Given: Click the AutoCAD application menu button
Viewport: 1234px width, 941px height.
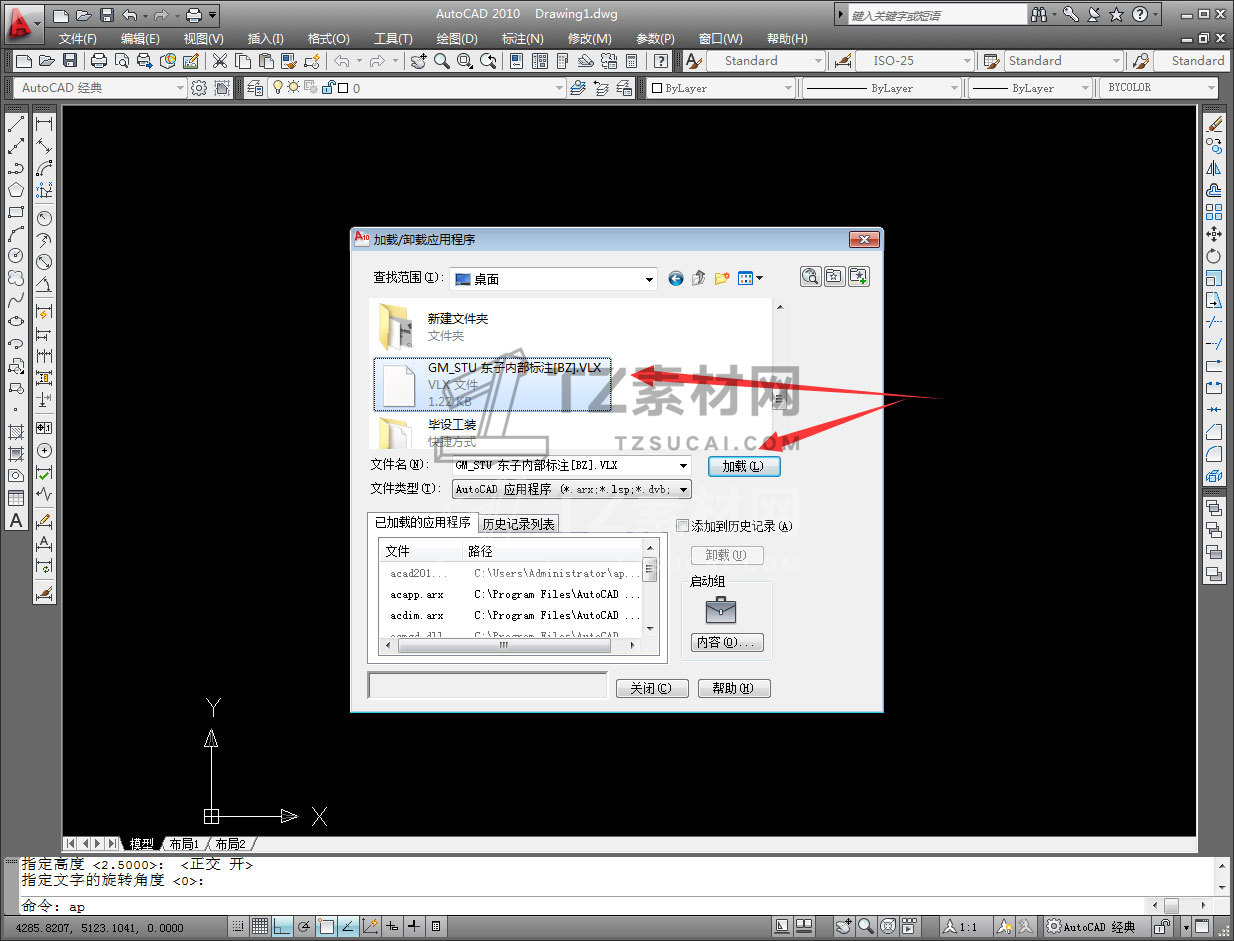Looking at the screenshot, I should coord(24,22).
